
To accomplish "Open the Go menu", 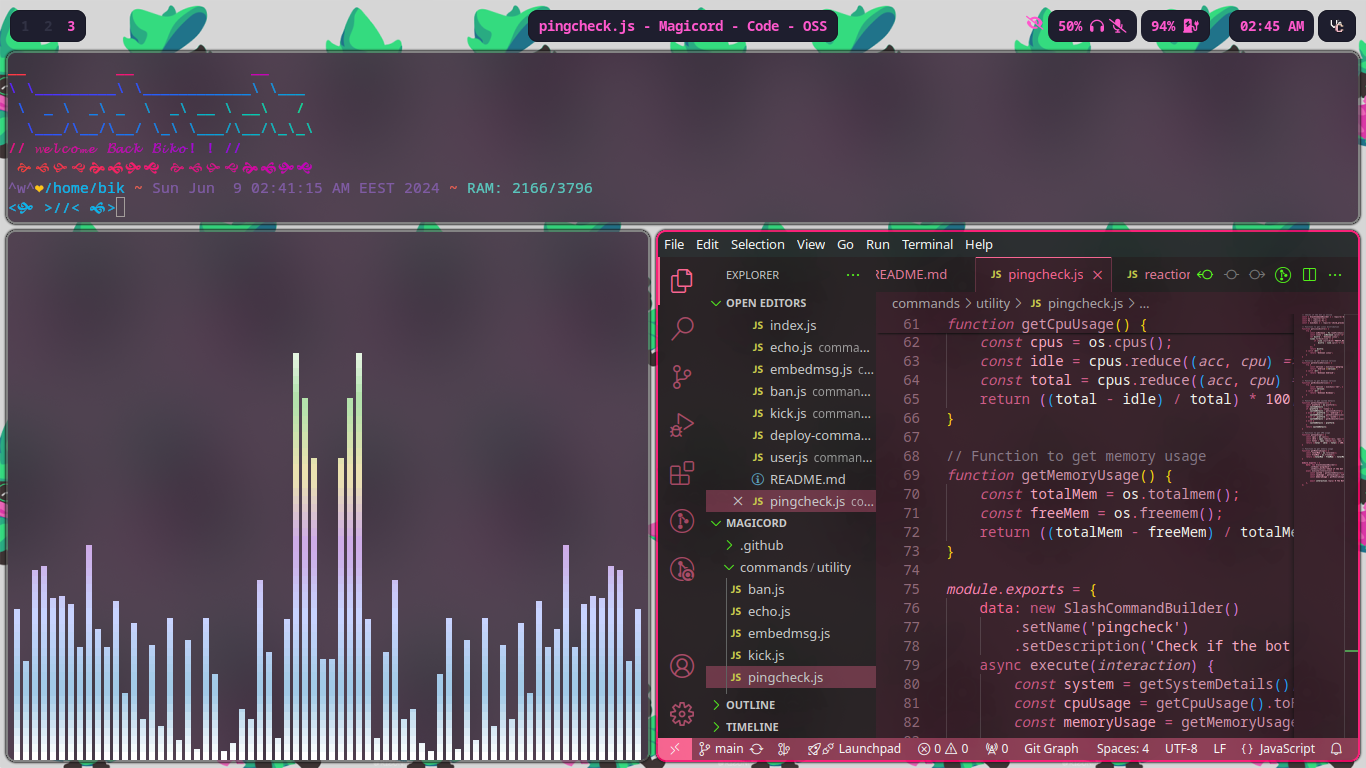I will point(846,244).
